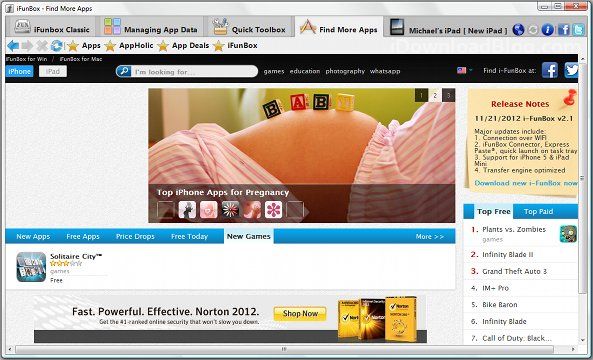Open the Apps bookmark
The width and height of the screenshot is (593, 360).
click(x=84, y=46)
